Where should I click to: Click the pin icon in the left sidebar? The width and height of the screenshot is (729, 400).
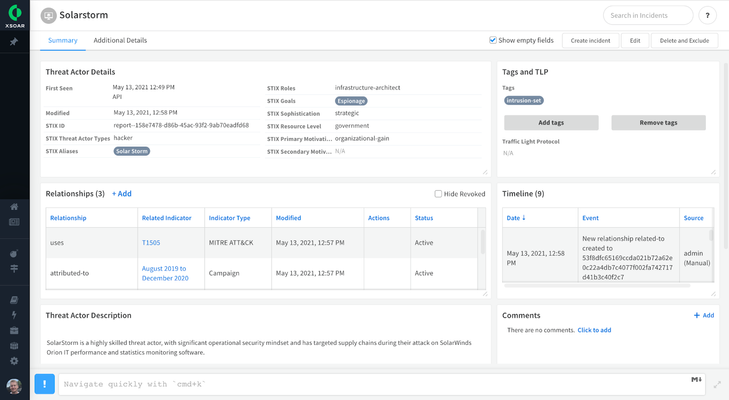click(x=14, y=42)
